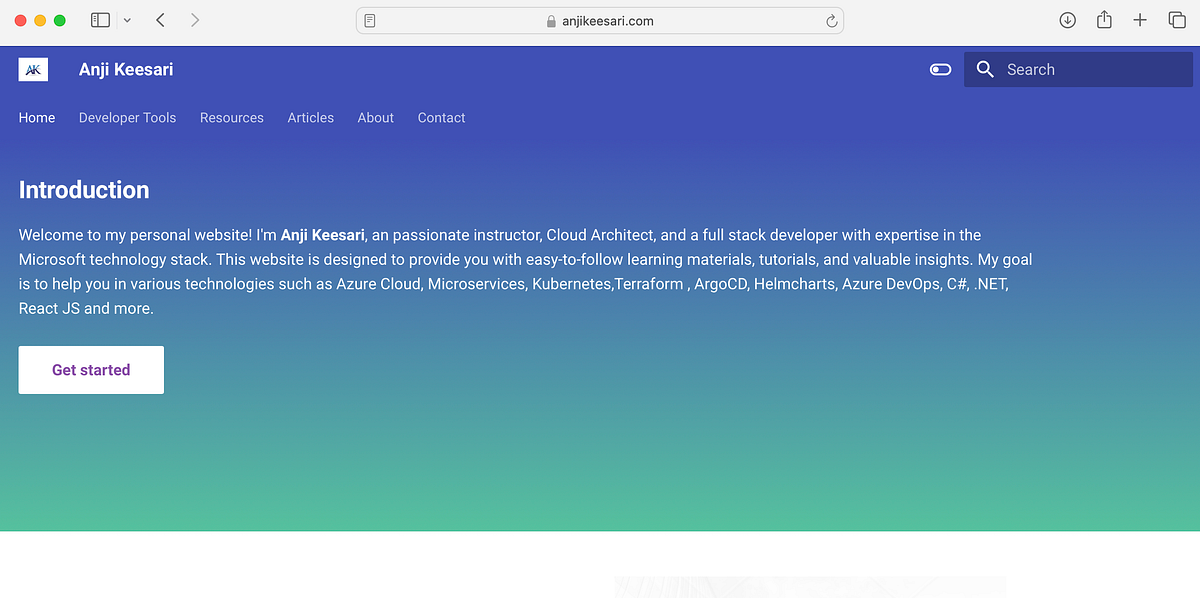This screenshot has height=598, width=1200.
Task: Reload the anjikeesari.com page
Action: pos(830,20)
